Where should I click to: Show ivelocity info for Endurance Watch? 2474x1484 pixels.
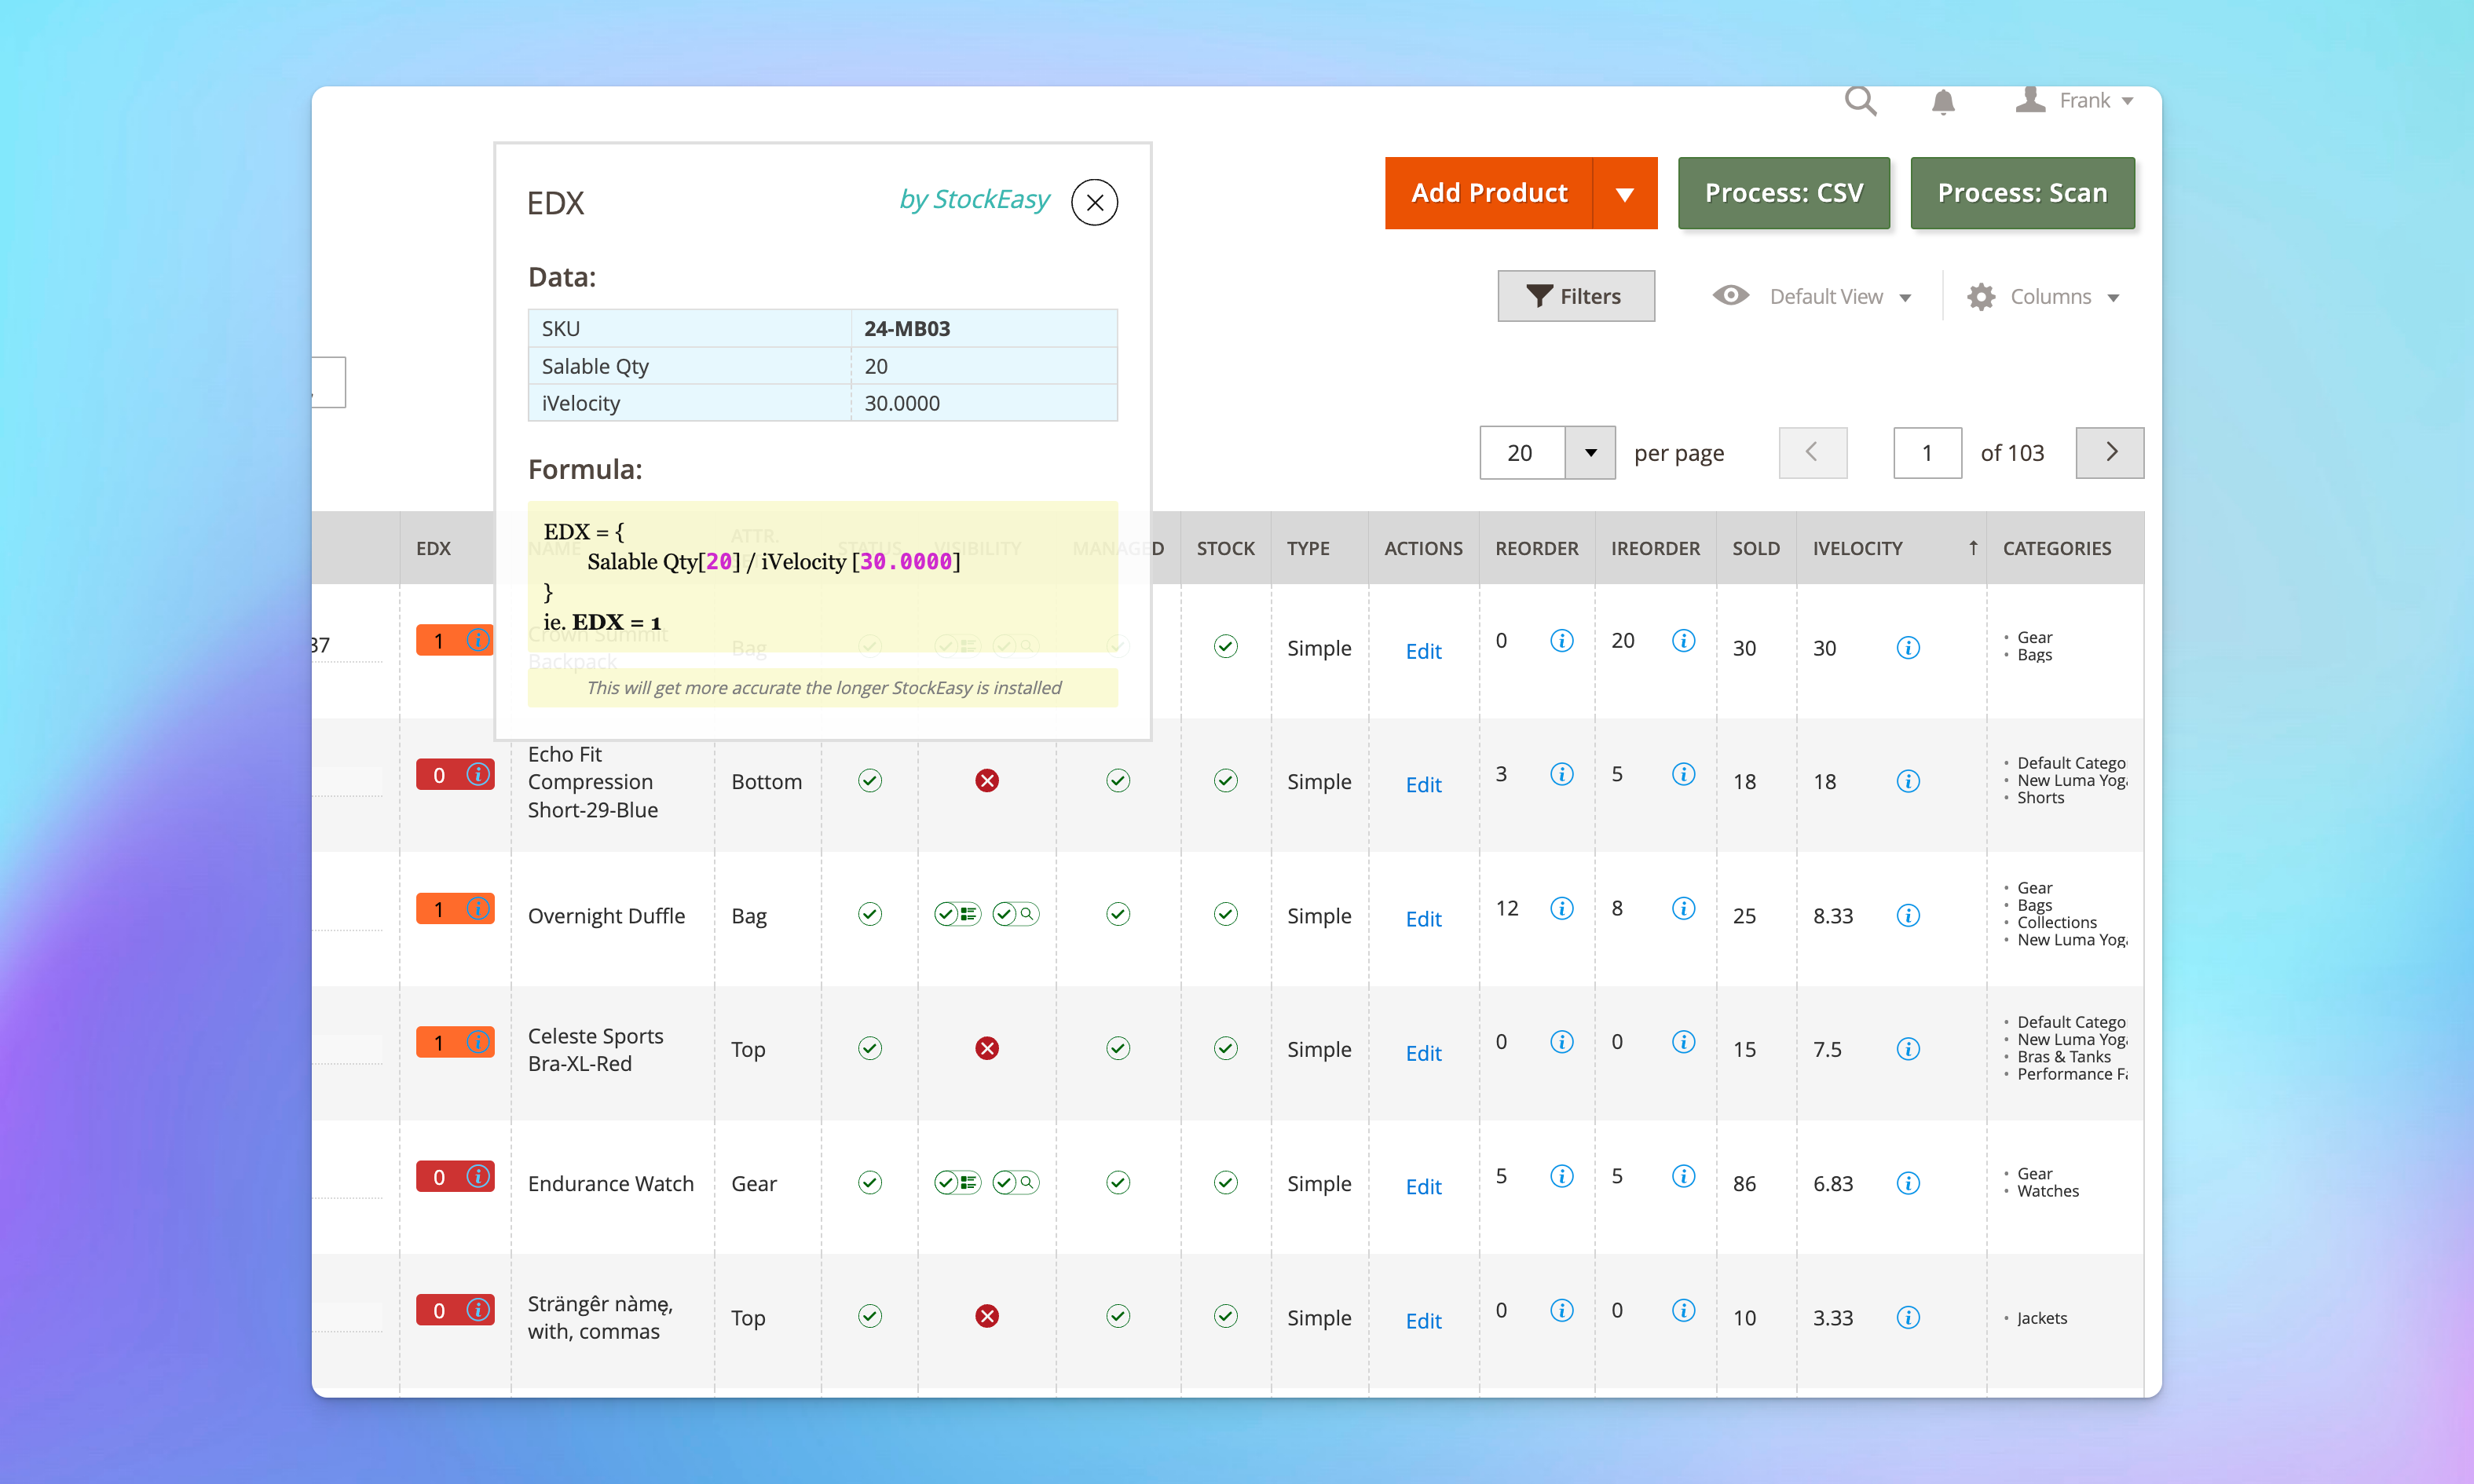pyautogui.click(x=1908, y=1183)
